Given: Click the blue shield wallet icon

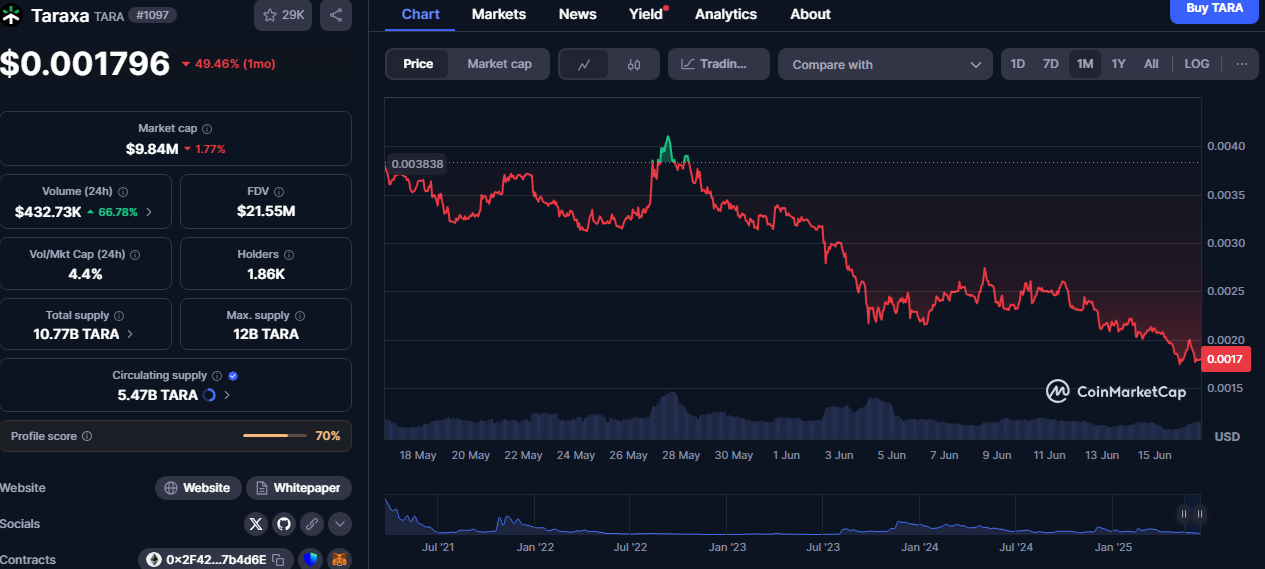Looking at the screenshot, I should 309,560.
